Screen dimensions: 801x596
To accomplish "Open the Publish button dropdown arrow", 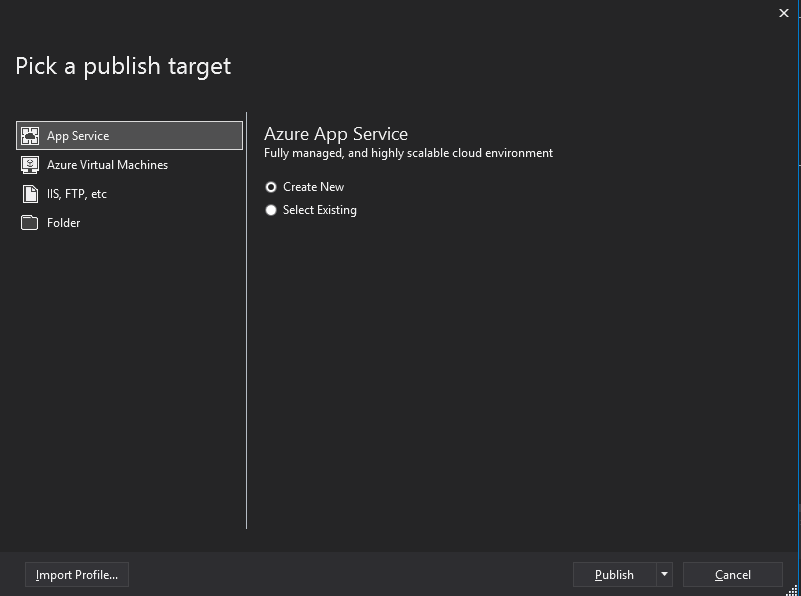I will pos(665,575).
